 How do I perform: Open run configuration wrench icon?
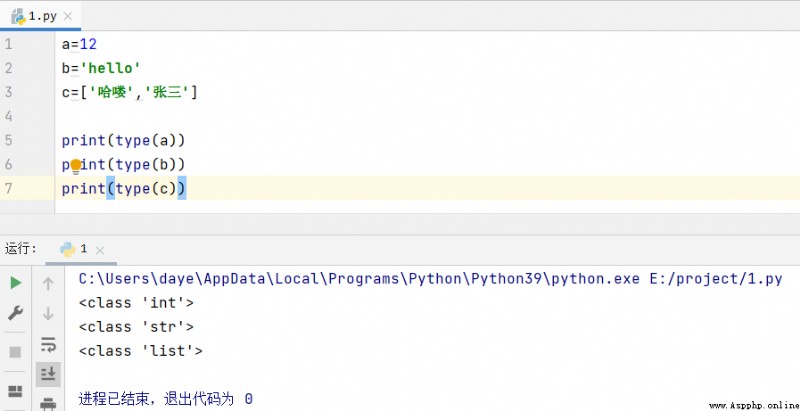tap(16, 313)
